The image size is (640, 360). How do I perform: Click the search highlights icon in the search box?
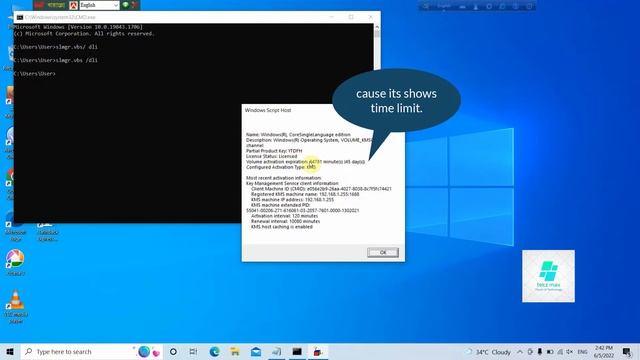click(x=149, y=351)
